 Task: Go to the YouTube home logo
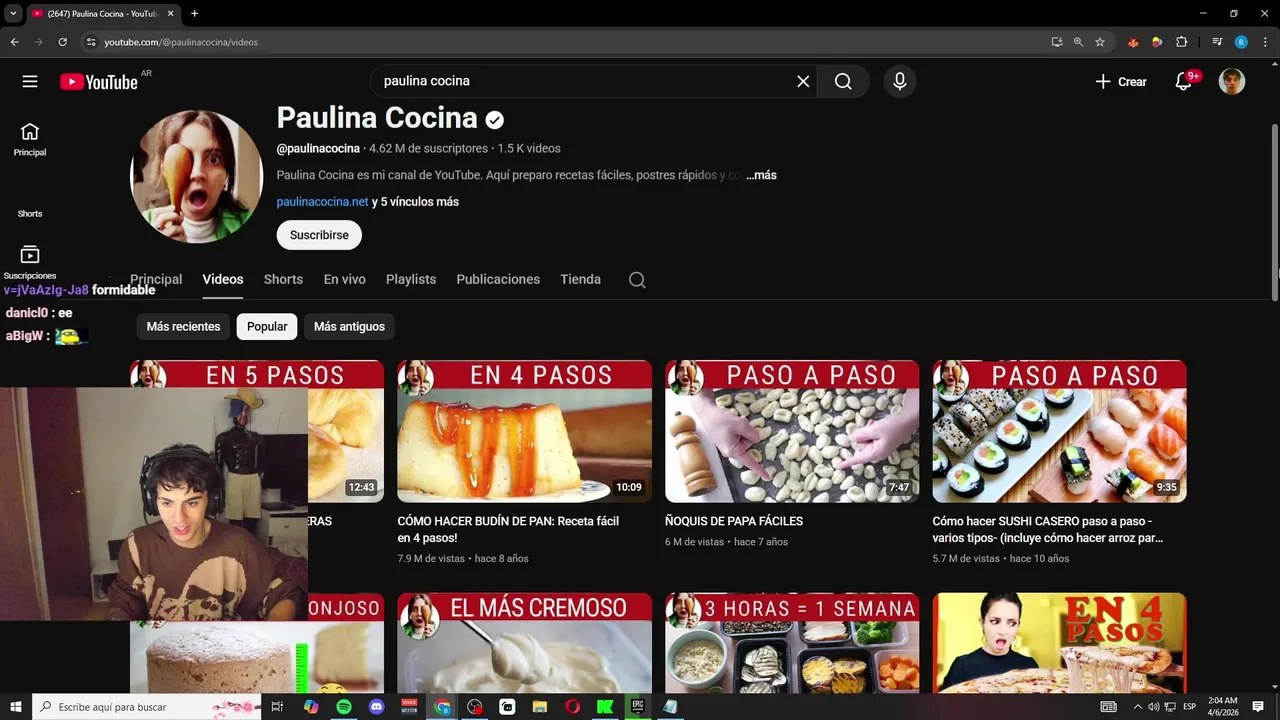[x=98, y=82]
